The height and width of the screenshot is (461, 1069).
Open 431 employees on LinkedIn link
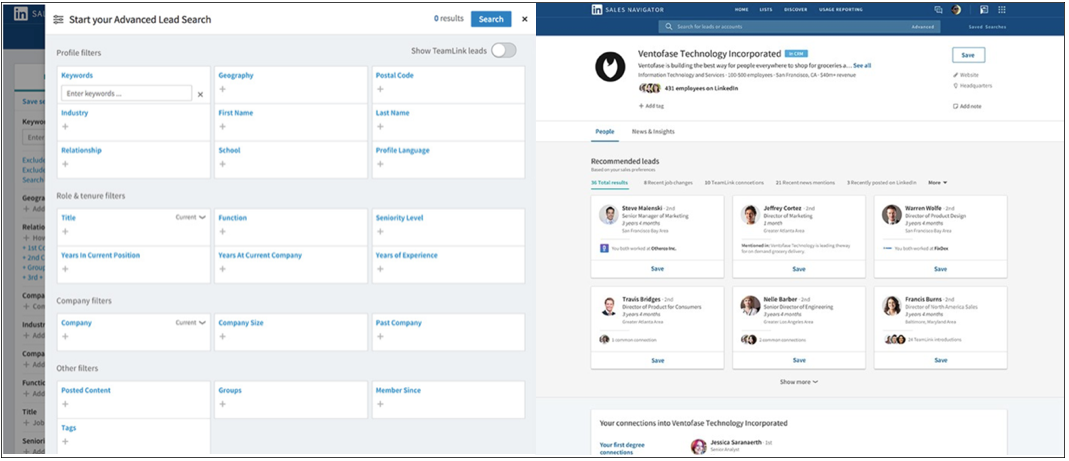click(701, 88)
